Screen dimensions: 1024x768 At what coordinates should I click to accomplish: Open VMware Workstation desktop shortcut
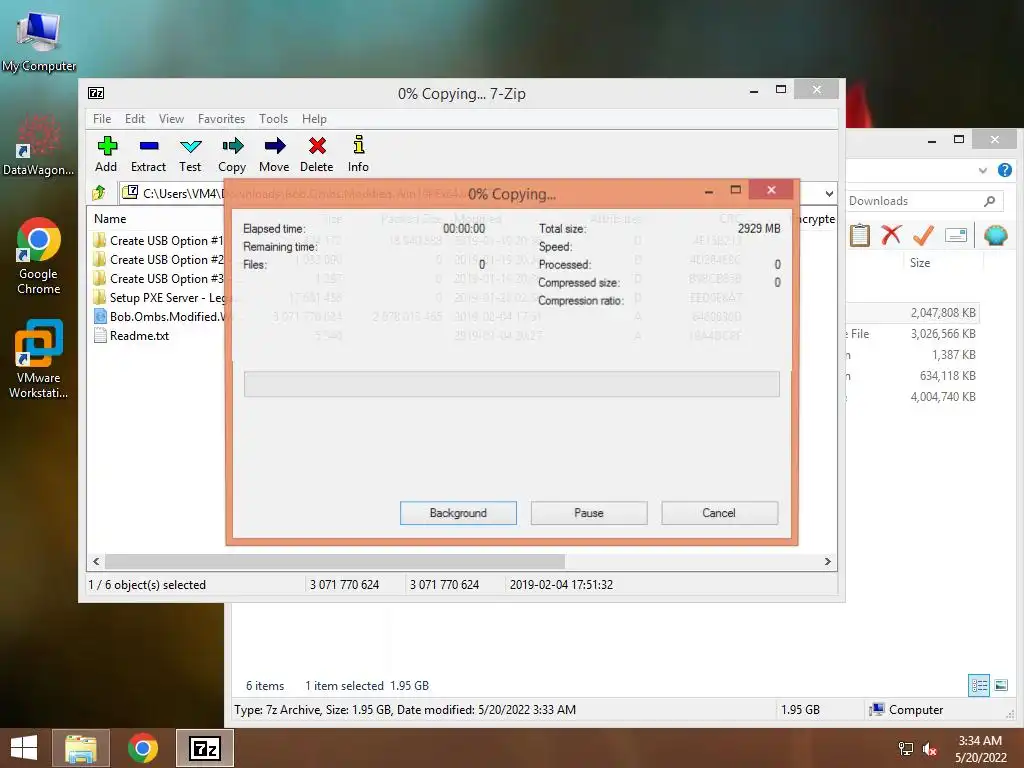39,359
